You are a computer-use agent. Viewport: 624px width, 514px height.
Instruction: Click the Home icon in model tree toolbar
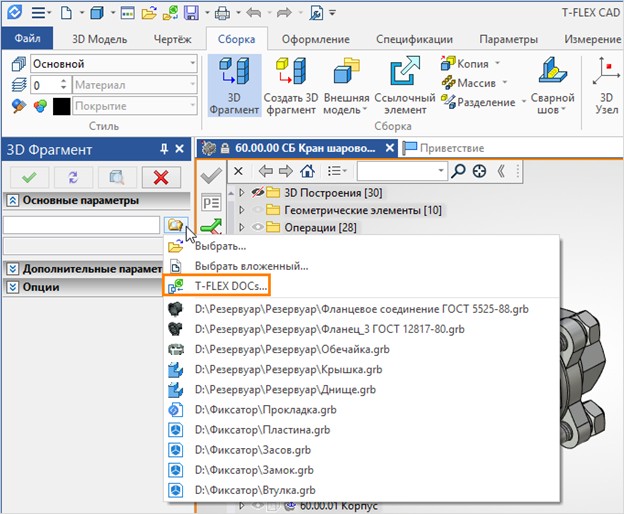[x=307, y=171]
